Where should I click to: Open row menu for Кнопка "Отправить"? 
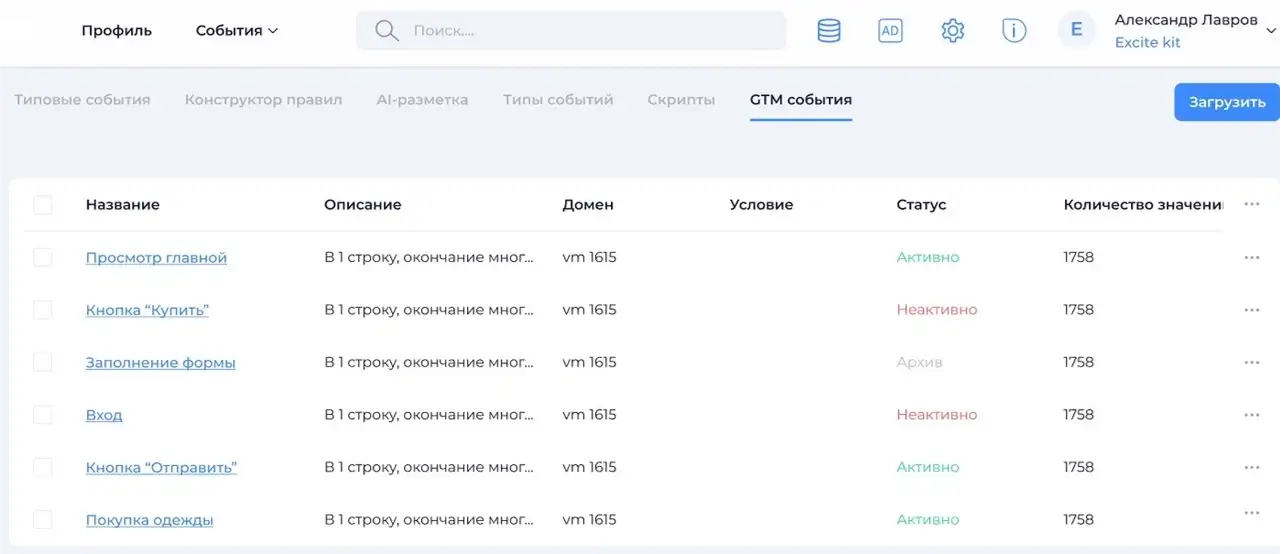1252,467
